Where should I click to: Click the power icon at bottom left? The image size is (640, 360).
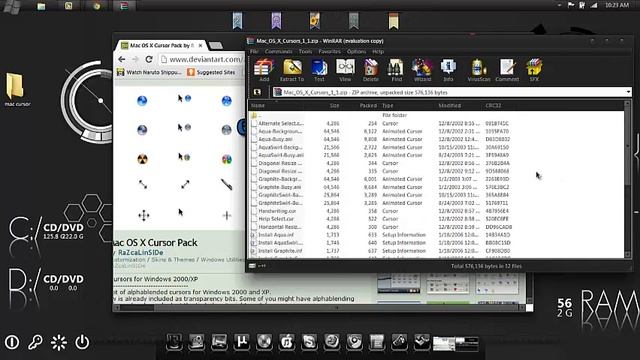(x=82, y=342)
